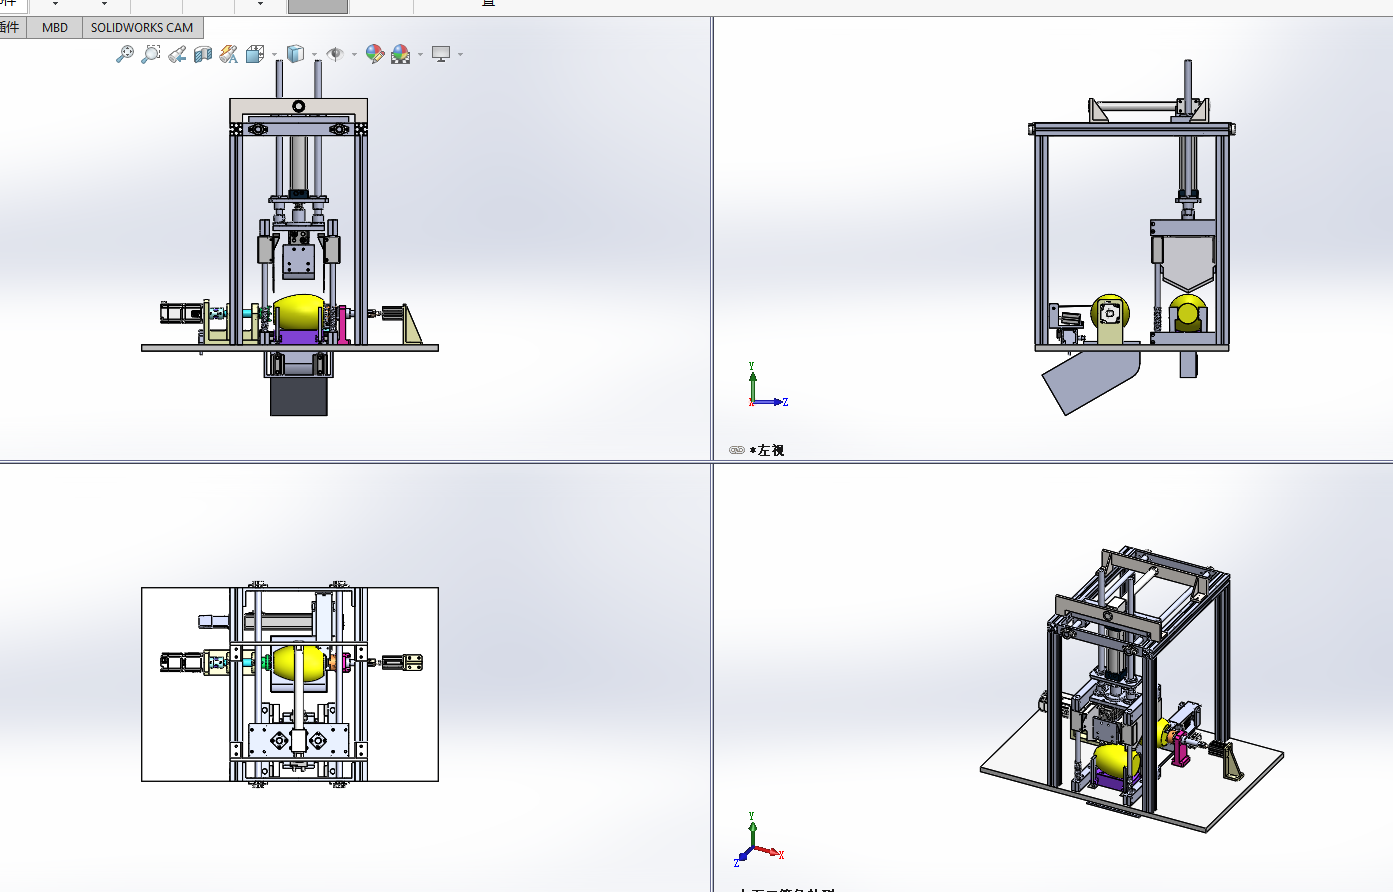Viewport: 1393px width, 892px height.
Task: Open Dynamic Annotation Views icon
Action: tap(229, 54)
